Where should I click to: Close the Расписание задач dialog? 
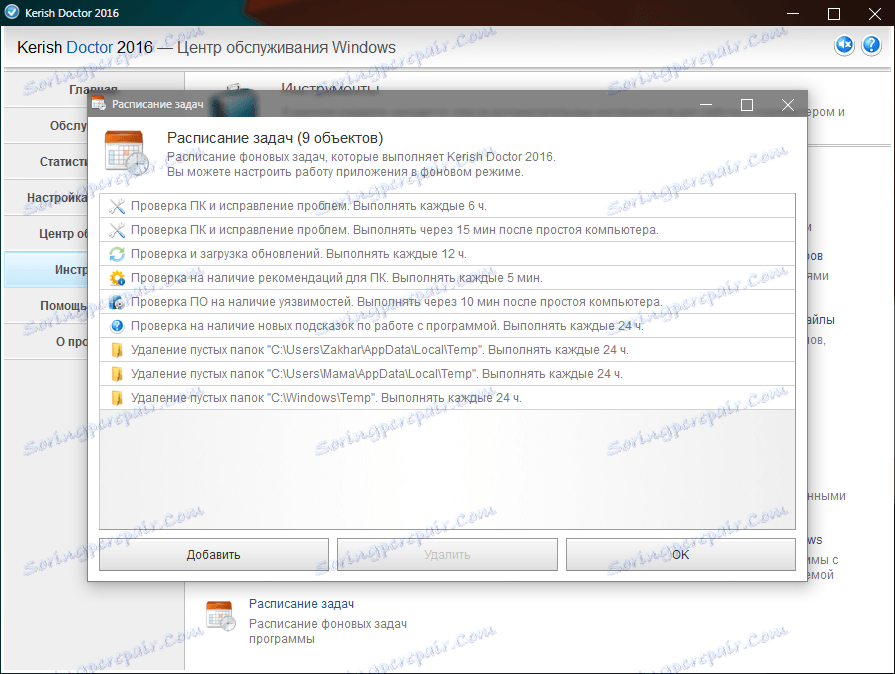click(x=788, y=104)
